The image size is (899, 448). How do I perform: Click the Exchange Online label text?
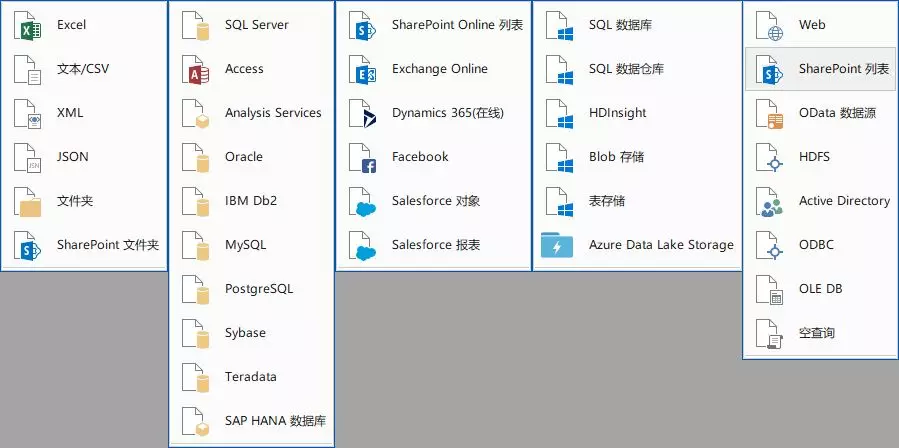[x=440, y=69]
